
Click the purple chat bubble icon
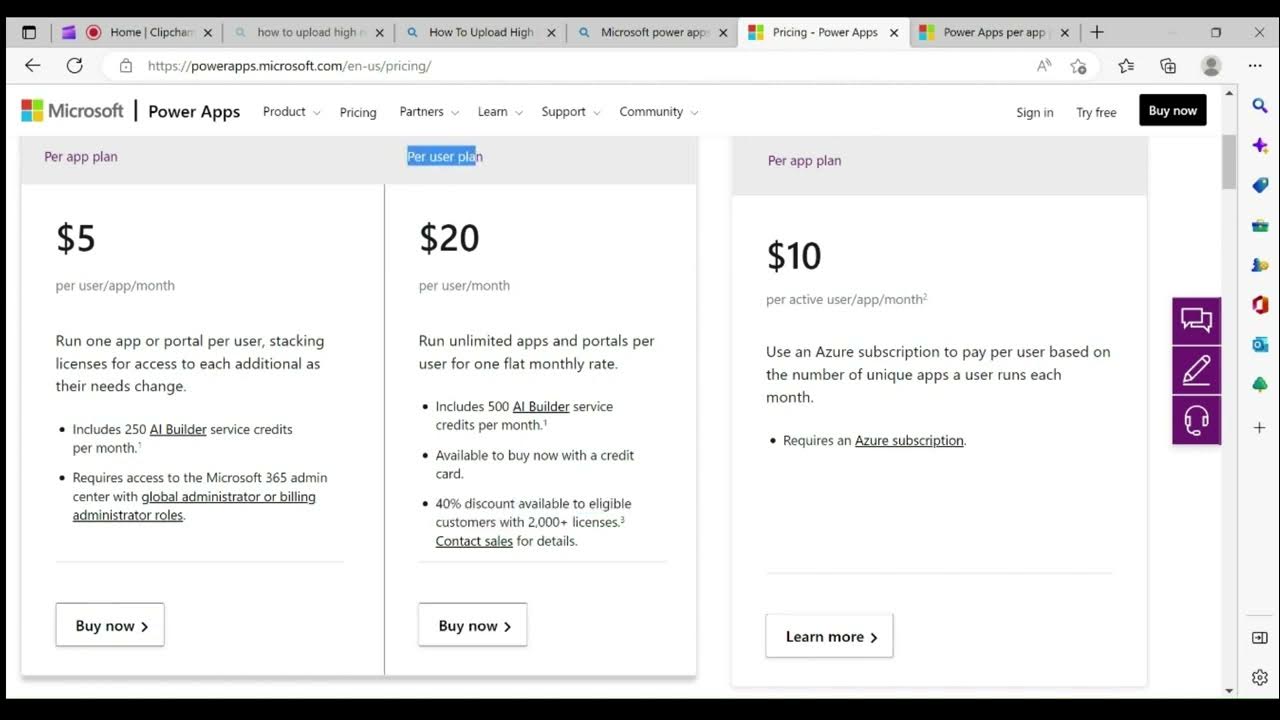pyautogui.click(x=1196, y=321)
